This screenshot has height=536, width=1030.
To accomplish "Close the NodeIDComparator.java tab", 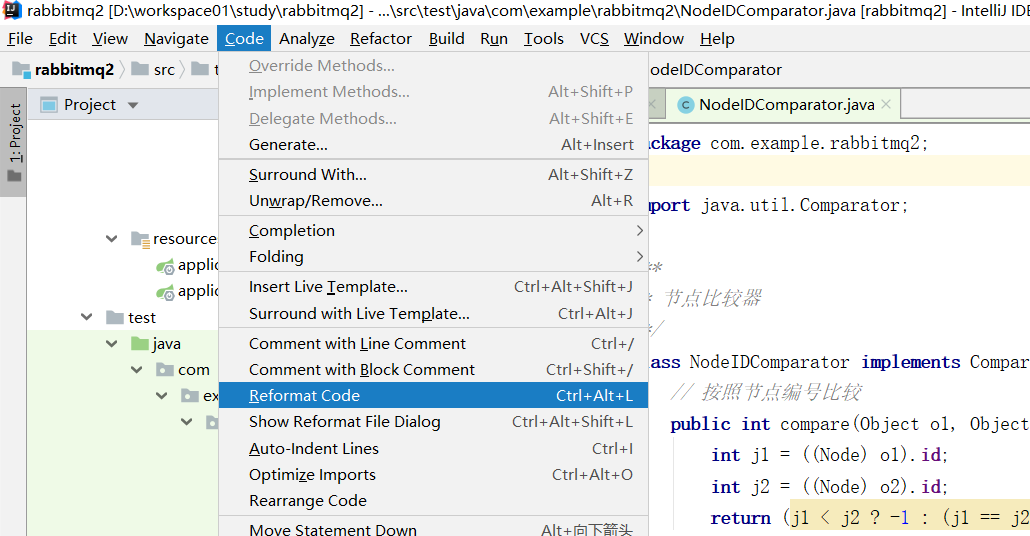I will click(x=885, y=104).
